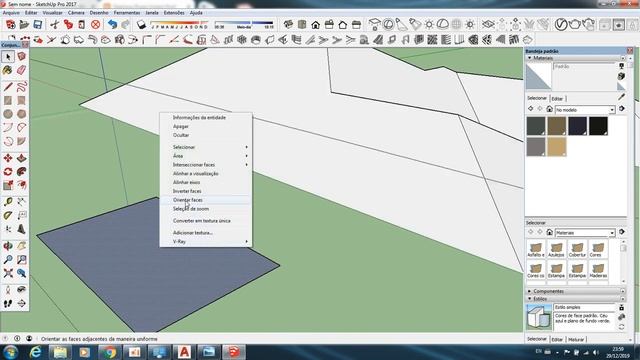The width and height of the screenshot is (640, 360).
Task: Collapse the Materiais panel section
Action: [530, 58]
